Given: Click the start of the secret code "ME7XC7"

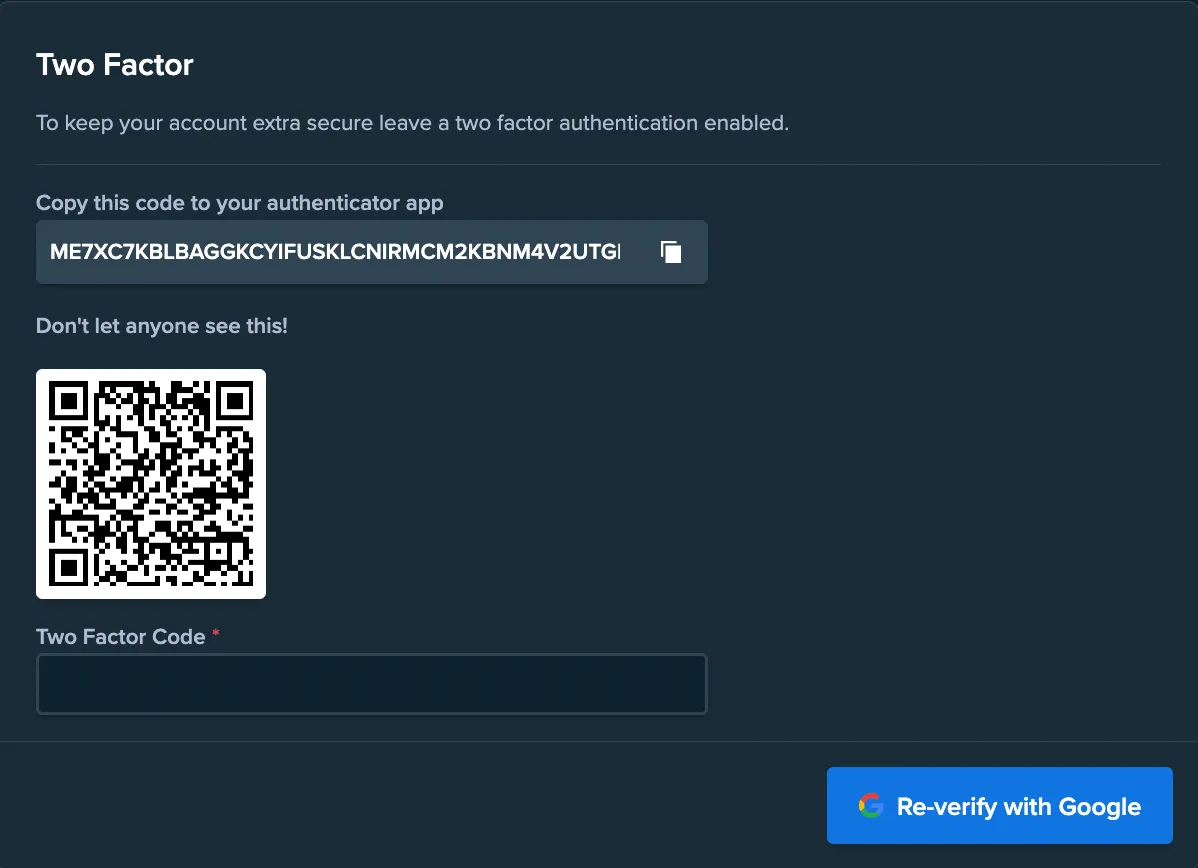Looking at the screenshot, I should click(82, 252).
